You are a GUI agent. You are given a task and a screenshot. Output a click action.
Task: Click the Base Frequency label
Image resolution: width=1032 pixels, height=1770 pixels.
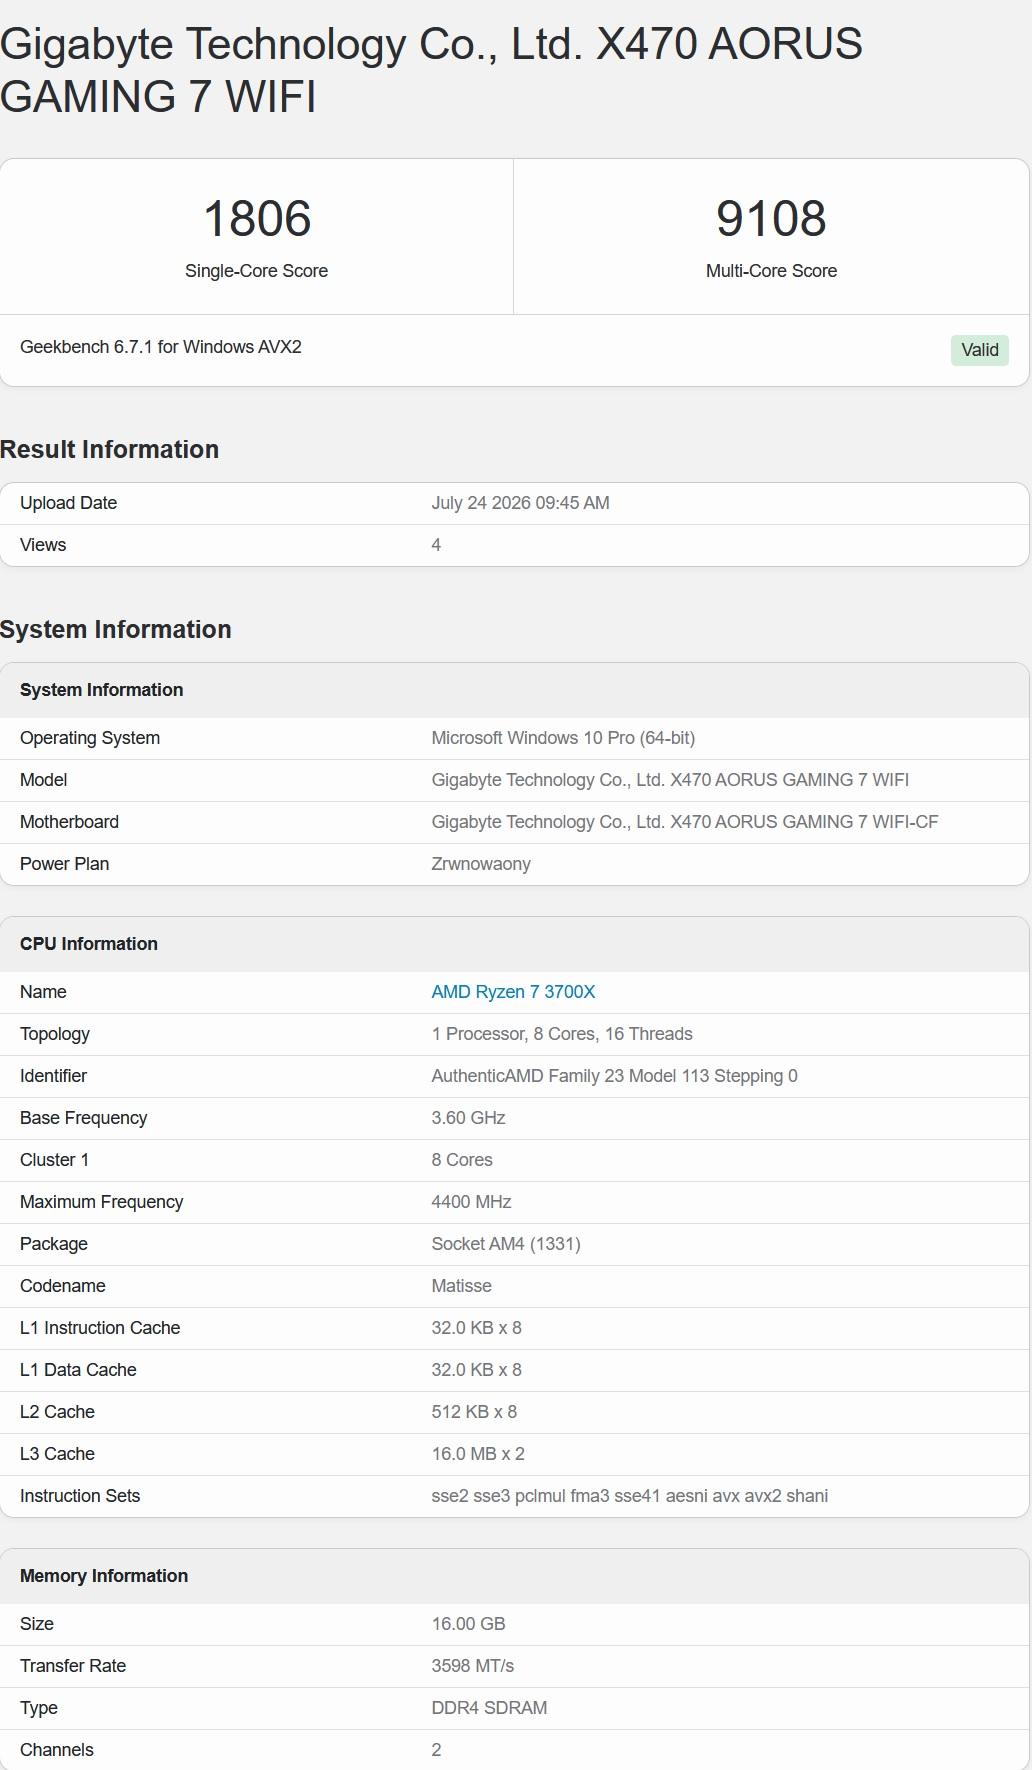(83, 1118)
